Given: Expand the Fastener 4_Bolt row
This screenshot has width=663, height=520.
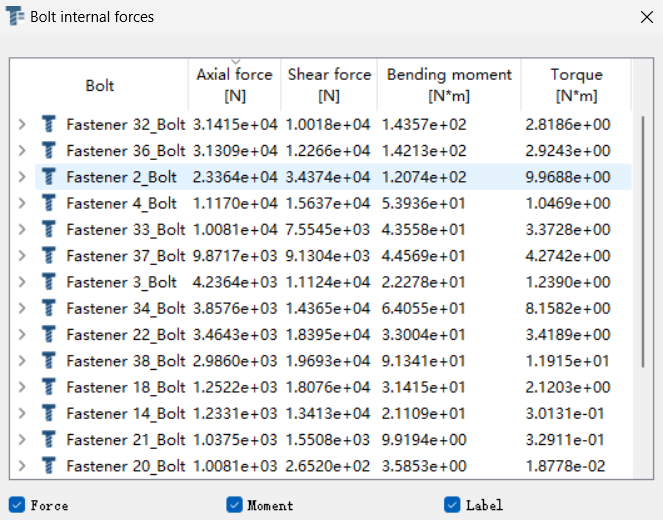Looking at the screenshot, I should 22,203.
